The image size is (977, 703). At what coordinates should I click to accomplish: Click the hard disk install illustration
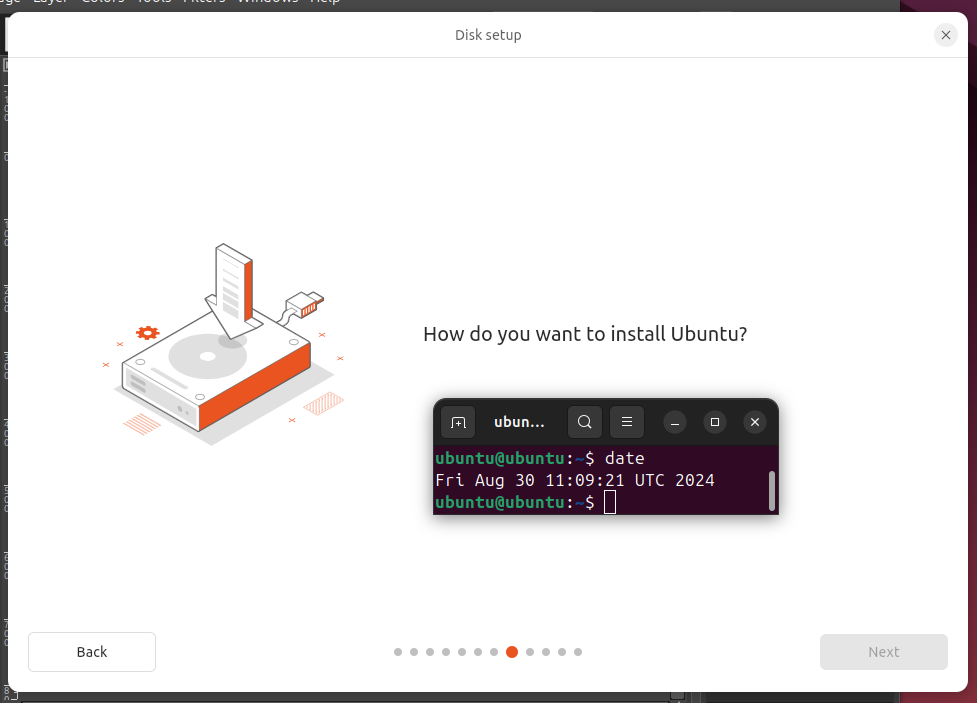pos(223,344)
